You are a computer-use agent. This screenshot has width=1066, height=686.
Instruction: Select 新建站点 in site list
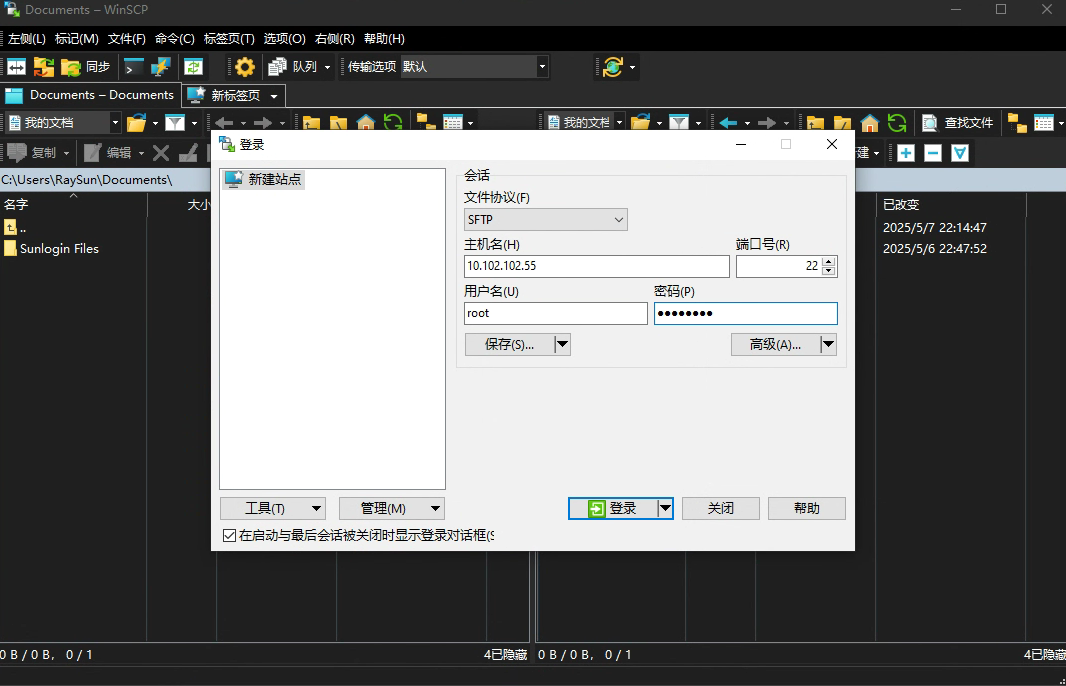point(264,179)
